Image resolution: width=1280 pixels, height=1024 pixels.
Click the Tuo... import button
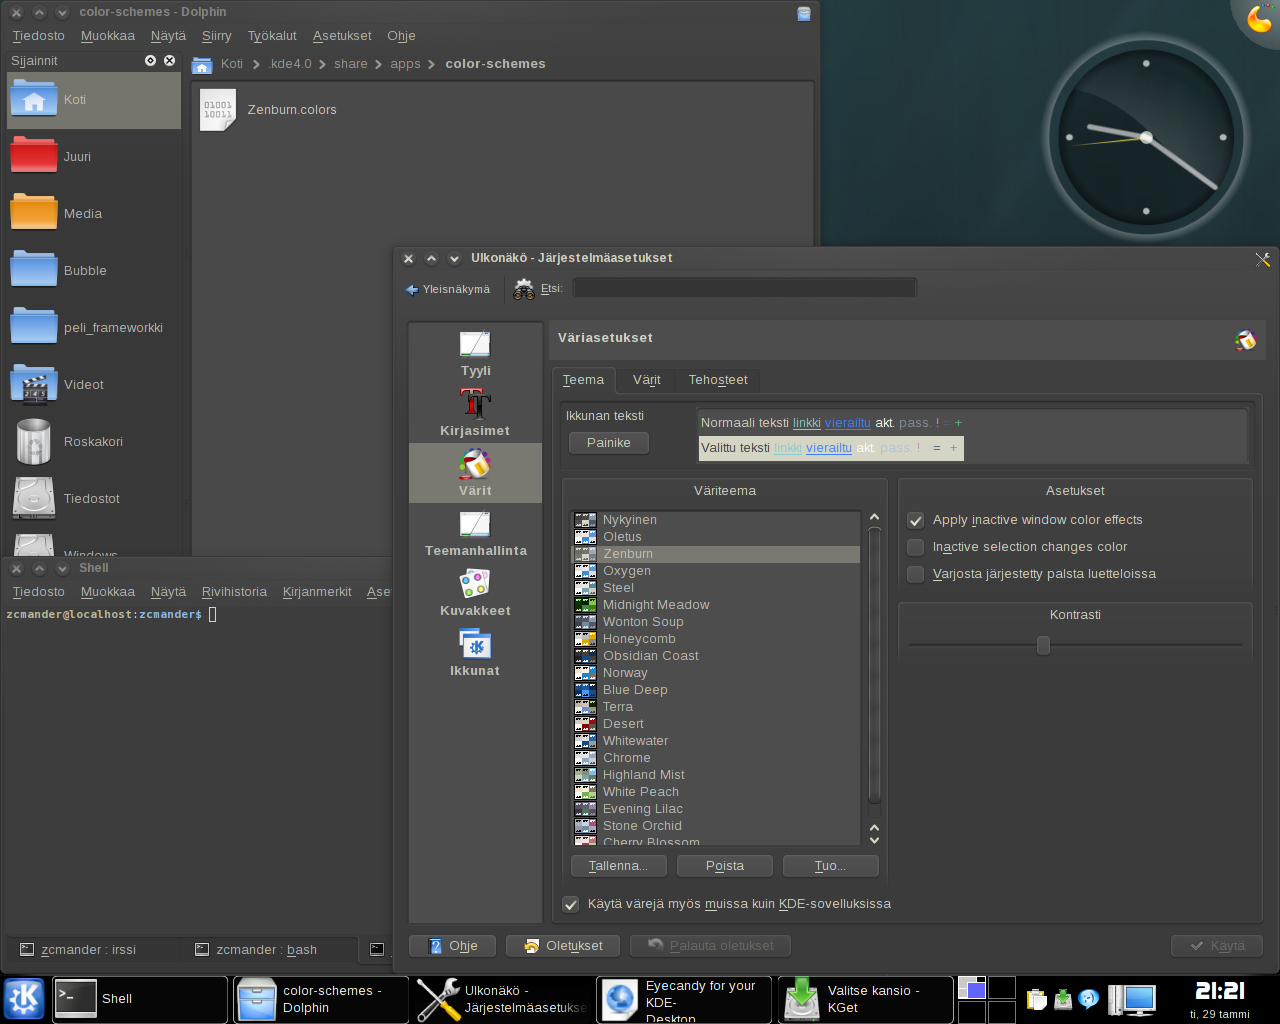pyautogui.click(x=831, y=866)
